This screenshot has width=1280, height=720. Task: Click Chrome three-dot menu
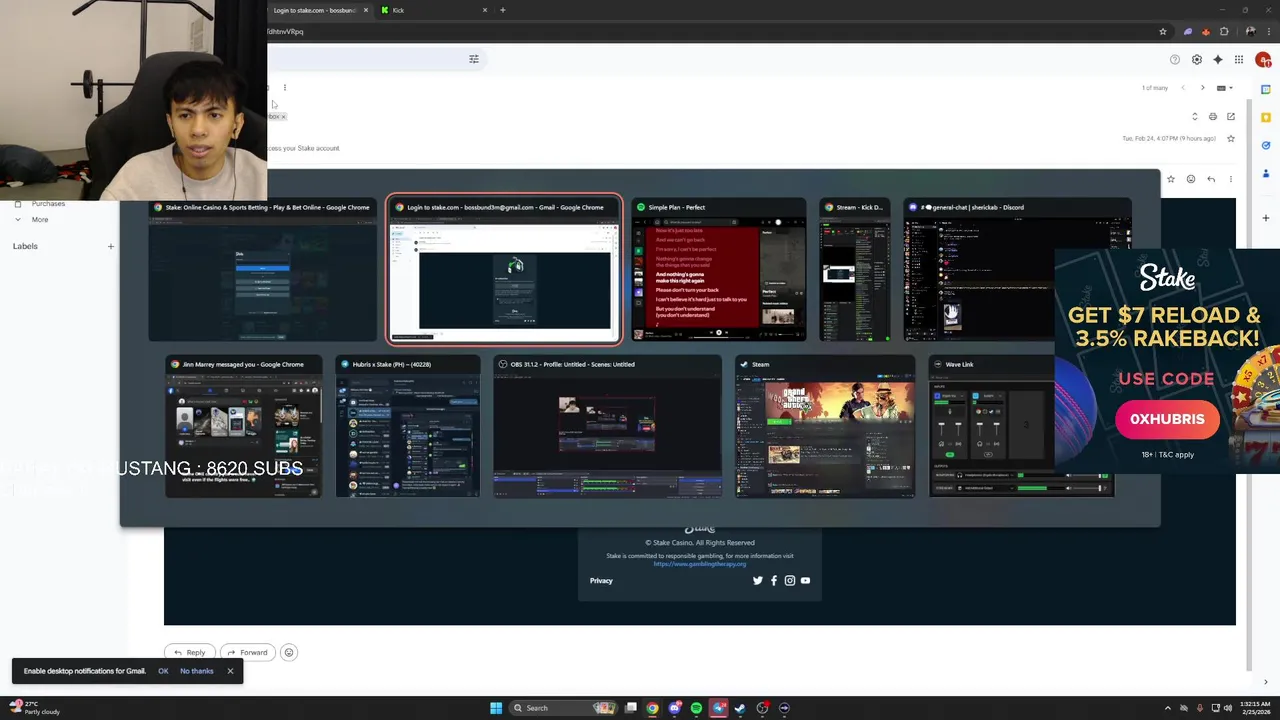(1267, 32)
